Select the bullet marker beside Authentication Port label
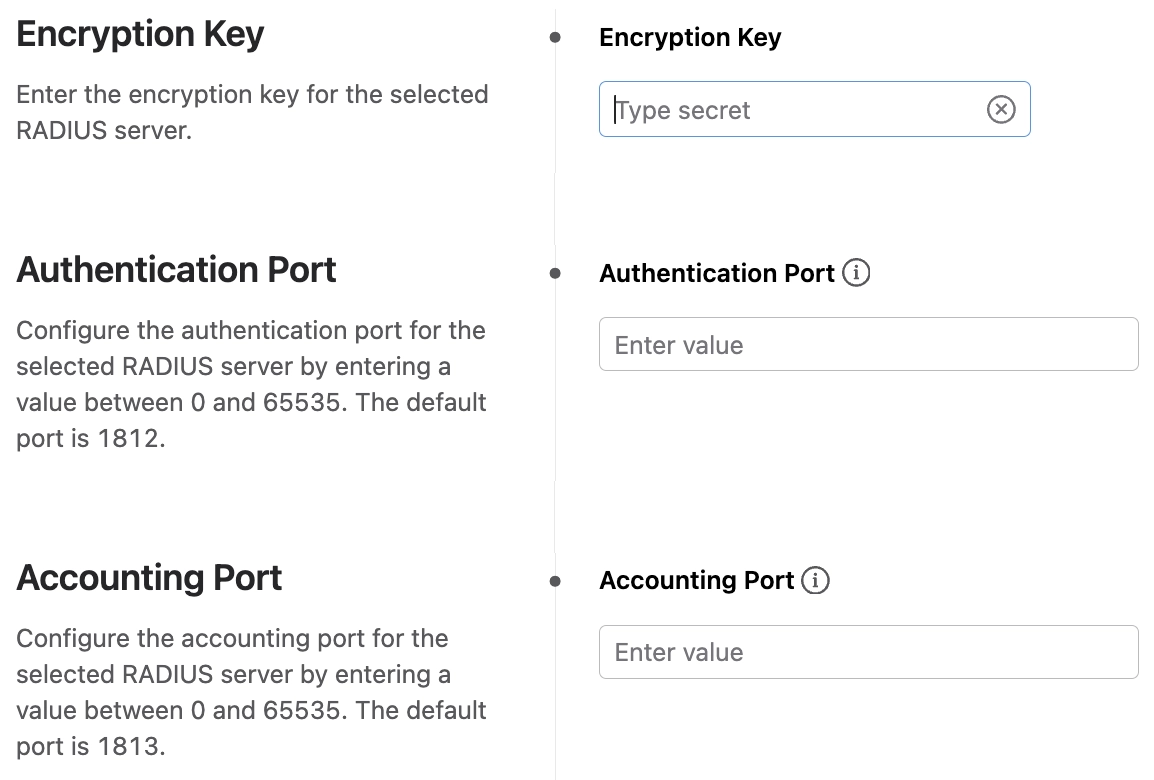Image resolution: width=1154 pixels, height=780 pixels. [556, 273]
